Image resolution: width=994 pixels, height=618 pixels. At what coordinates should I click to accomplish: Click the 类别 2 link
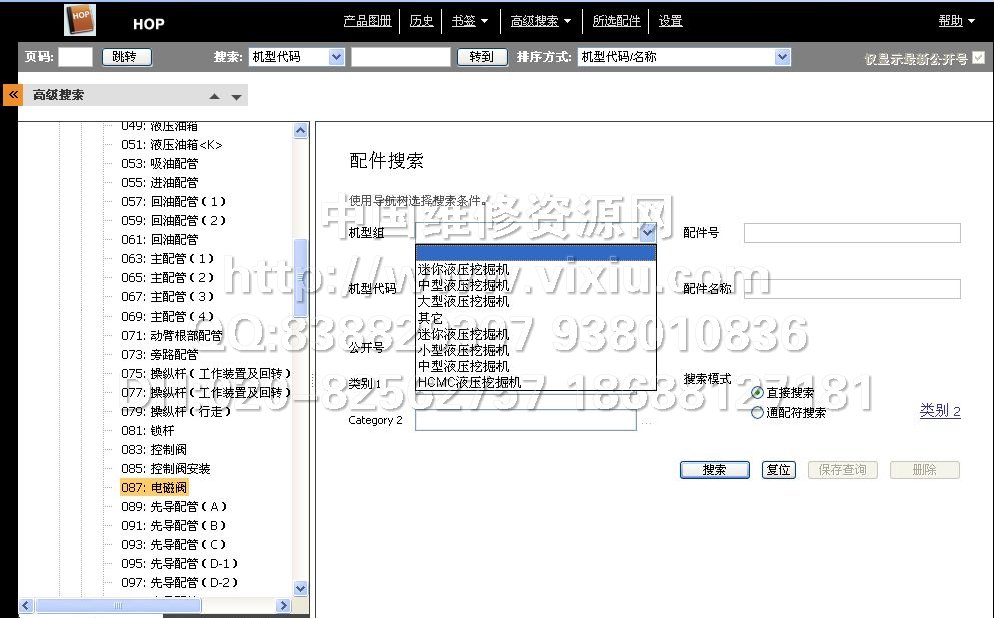[939, 411]
